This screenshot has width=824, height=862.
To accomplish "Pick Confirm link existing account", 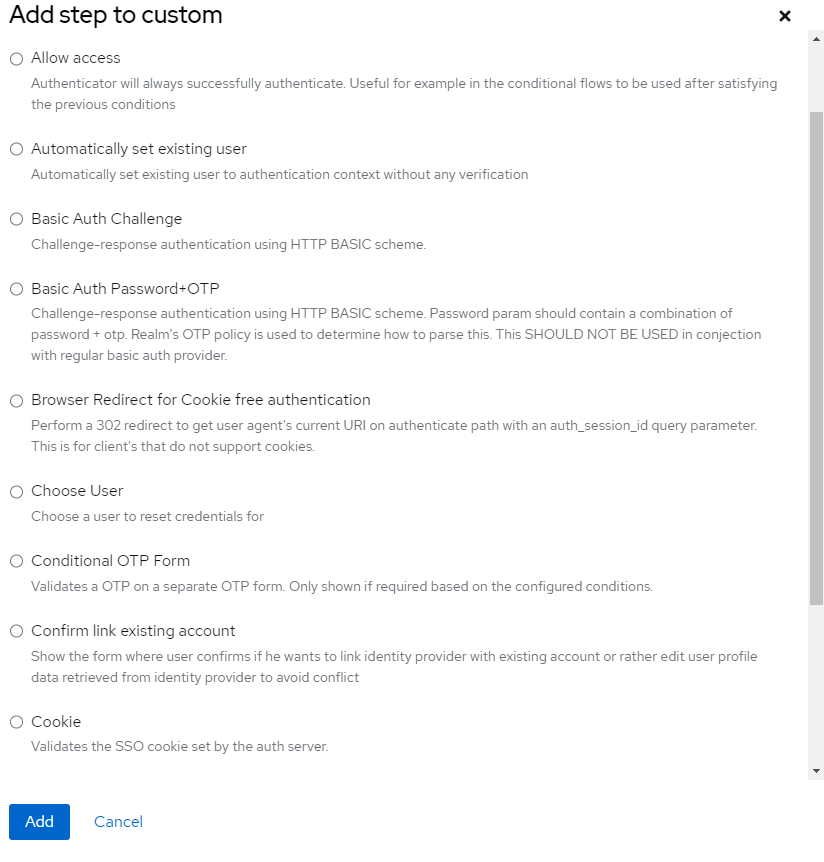I will pos(16,631).
